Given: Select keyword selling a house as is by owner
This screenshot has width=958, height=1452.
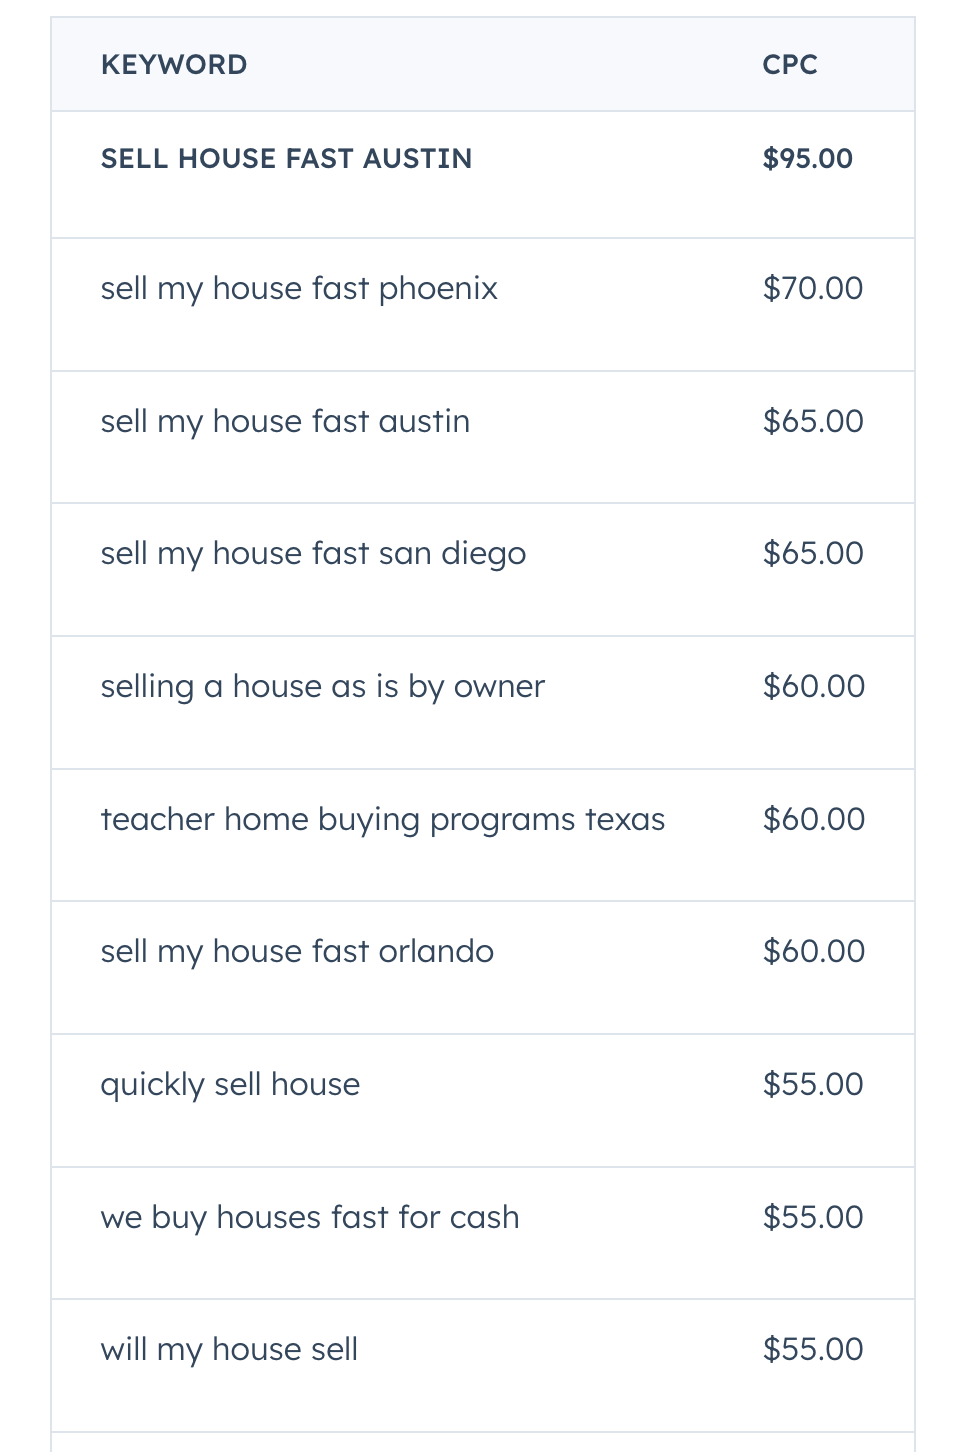Looking at the screenshot, I should point(323,687).
